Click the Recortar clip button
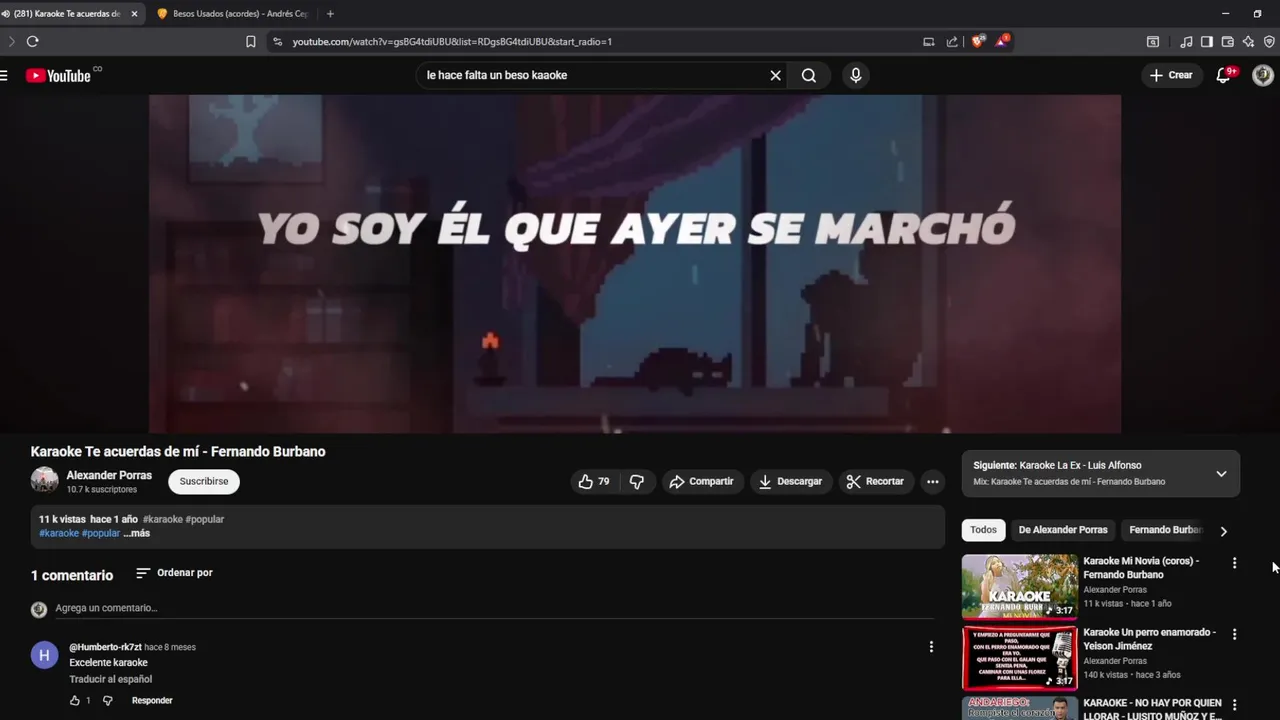This screenshot has width=1280, height=720. click(875, 481)
